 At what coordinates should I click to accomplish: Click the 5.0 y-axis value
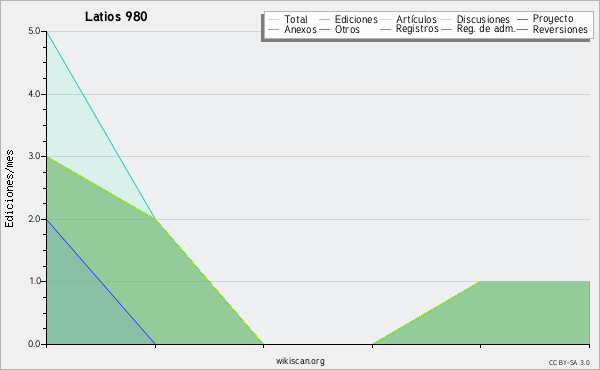tap(34, 31)
